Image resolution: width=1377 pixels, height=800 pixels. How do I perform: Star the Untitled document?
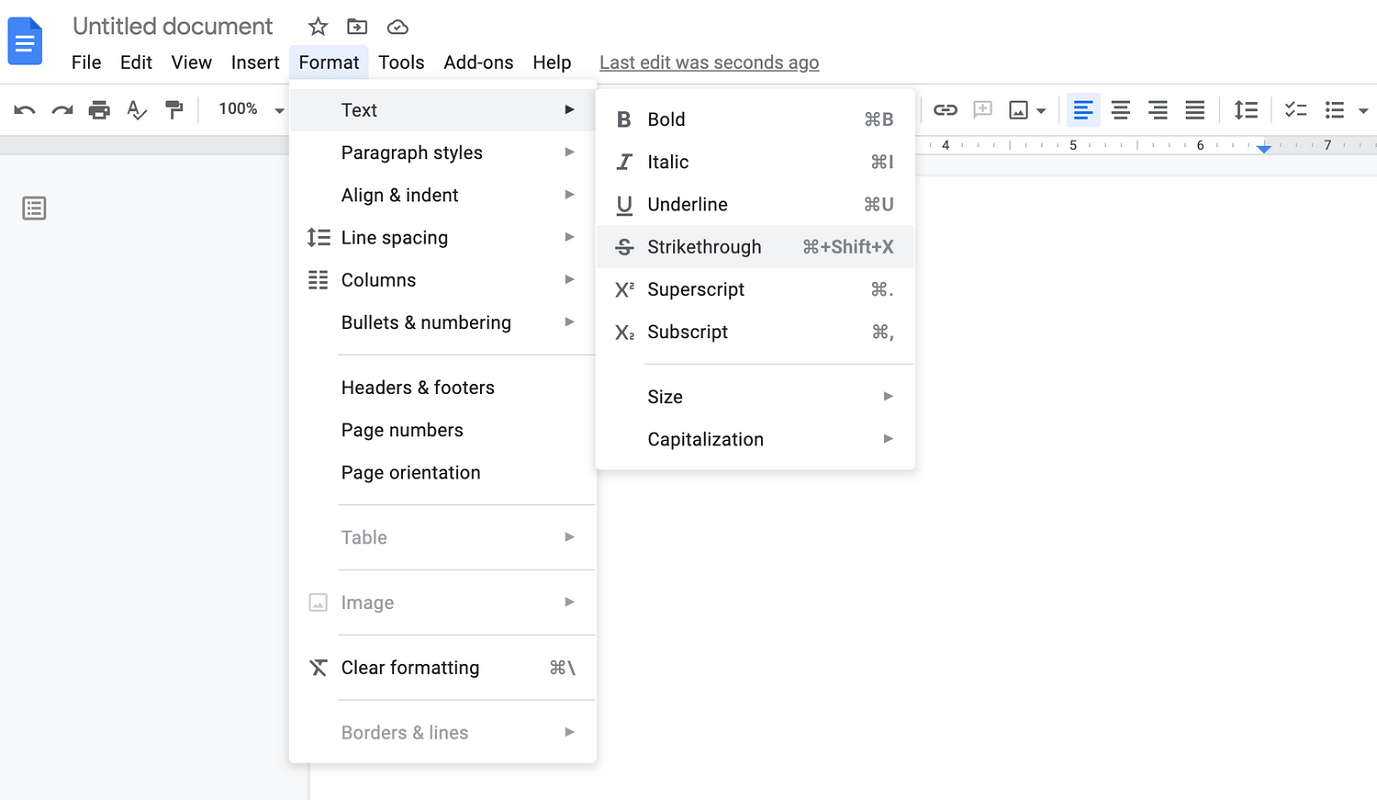317,26
